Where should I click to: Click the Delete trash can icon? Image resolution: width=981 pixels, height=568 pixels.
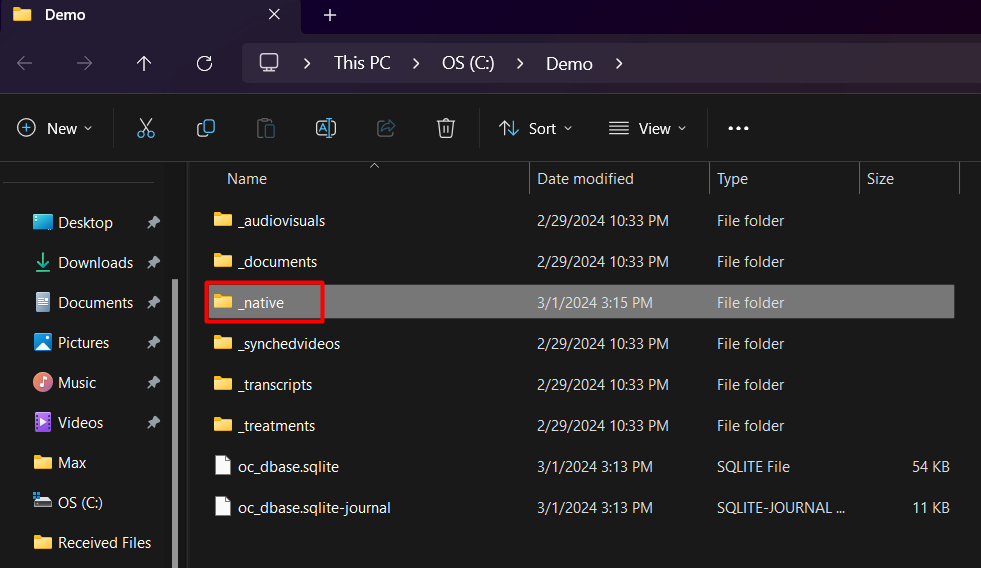[446, 128]
